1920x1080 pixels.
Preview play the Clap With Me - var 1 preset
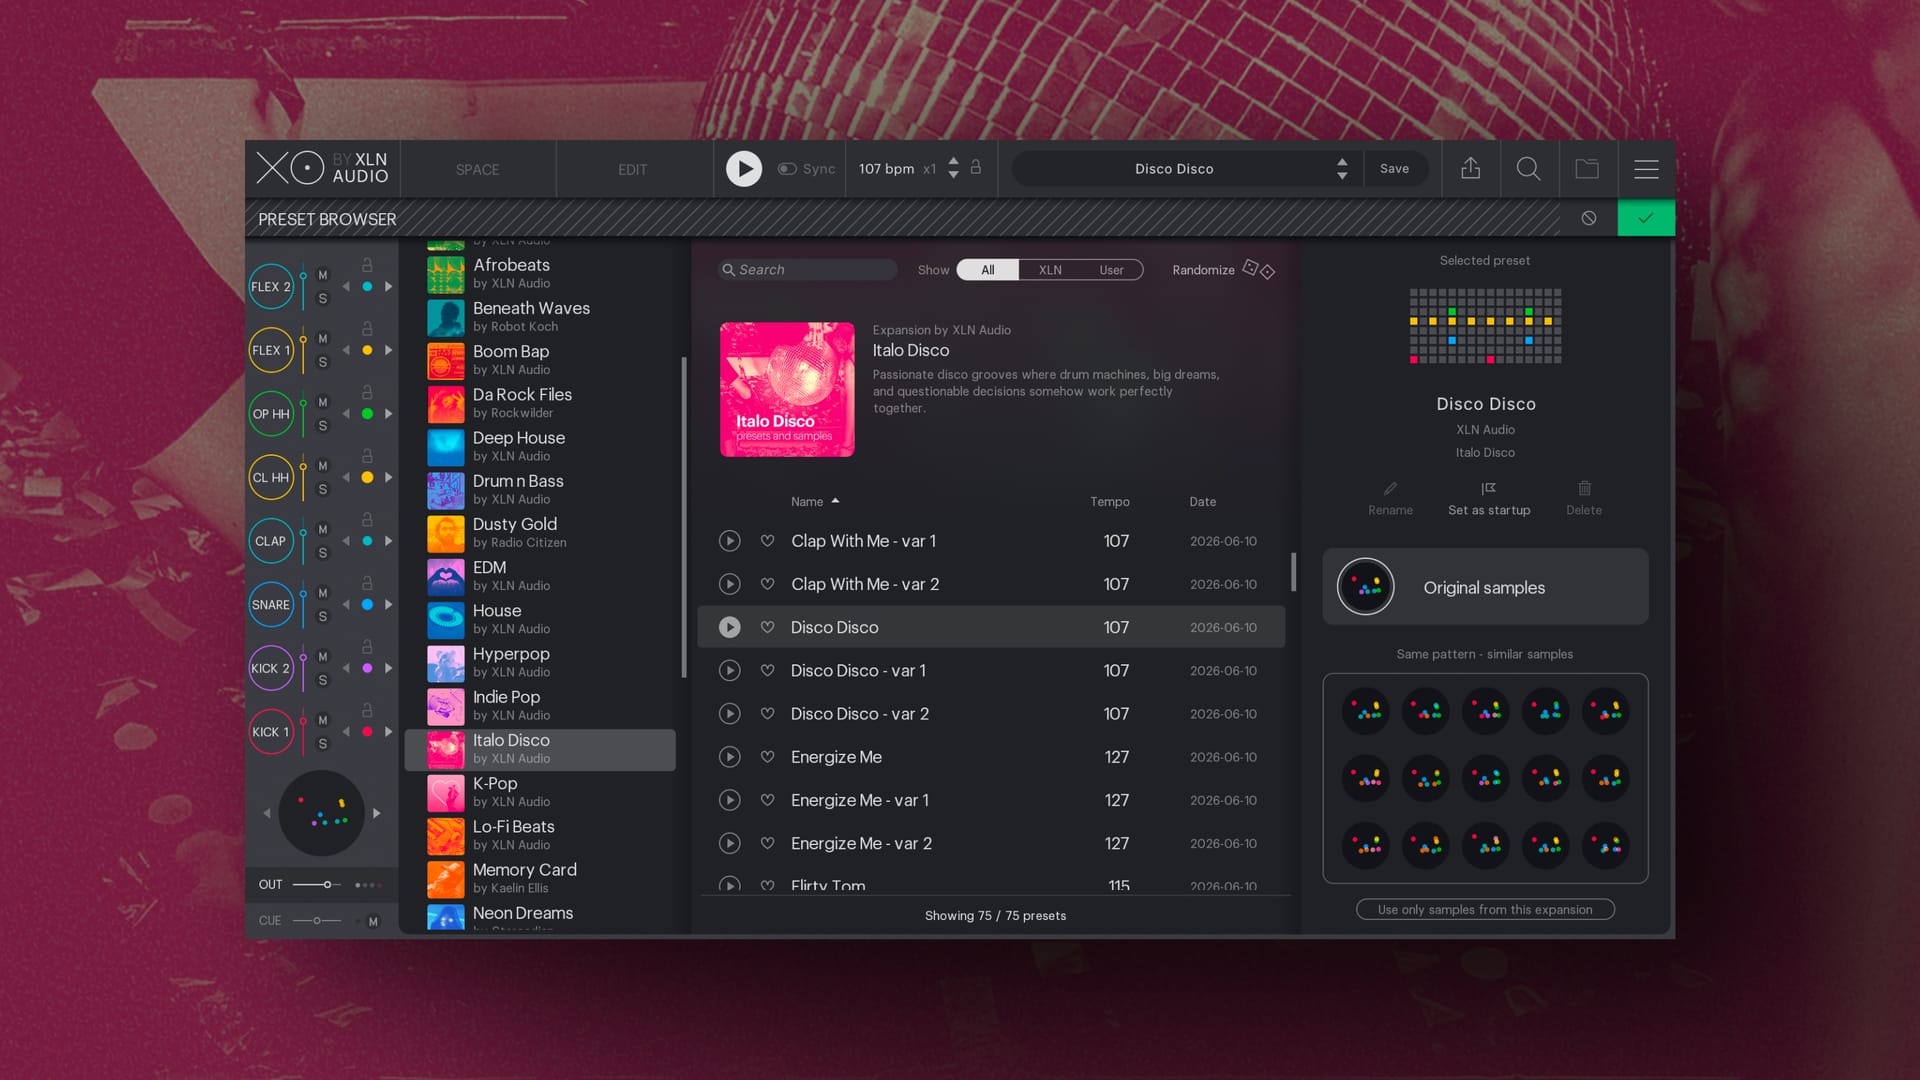click(x=730, y=541)
